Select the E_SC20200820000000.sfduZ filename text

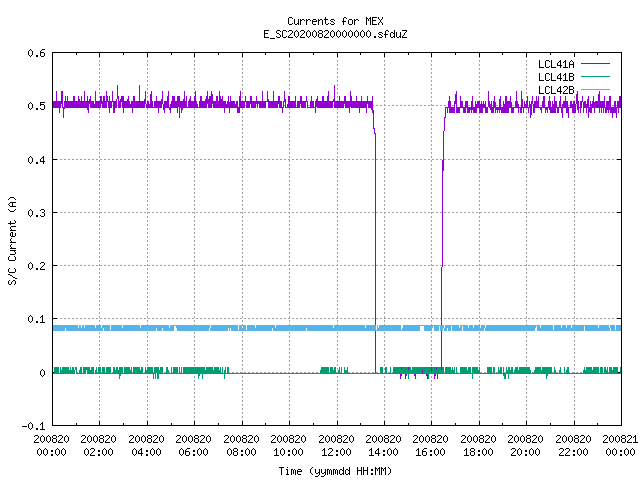click(335, 34)
